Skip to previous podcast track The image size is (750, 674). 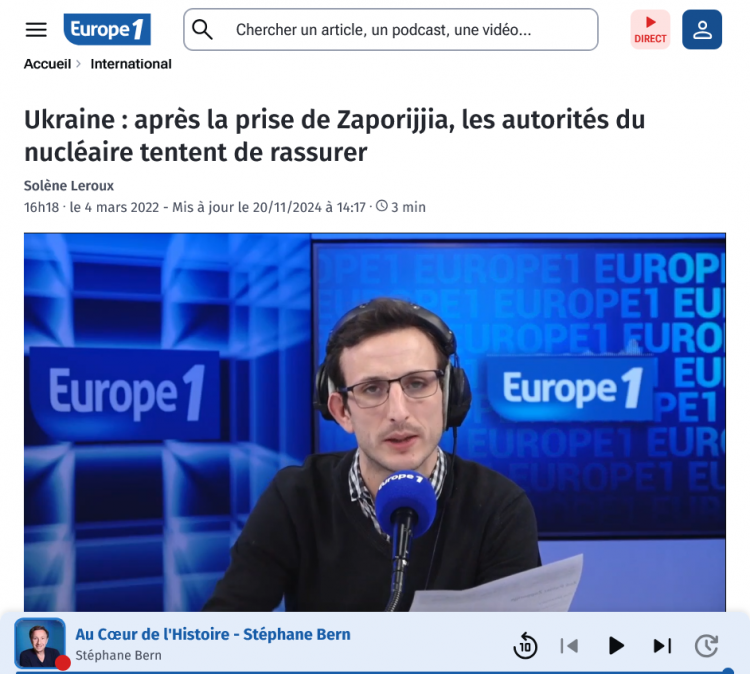point(569,646)
